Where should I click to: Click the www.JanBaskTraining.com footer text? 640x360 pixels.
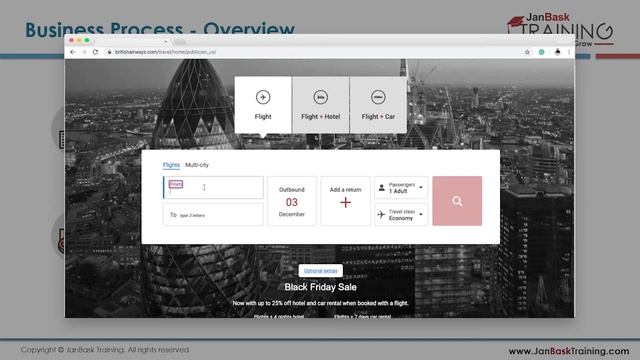569,351
